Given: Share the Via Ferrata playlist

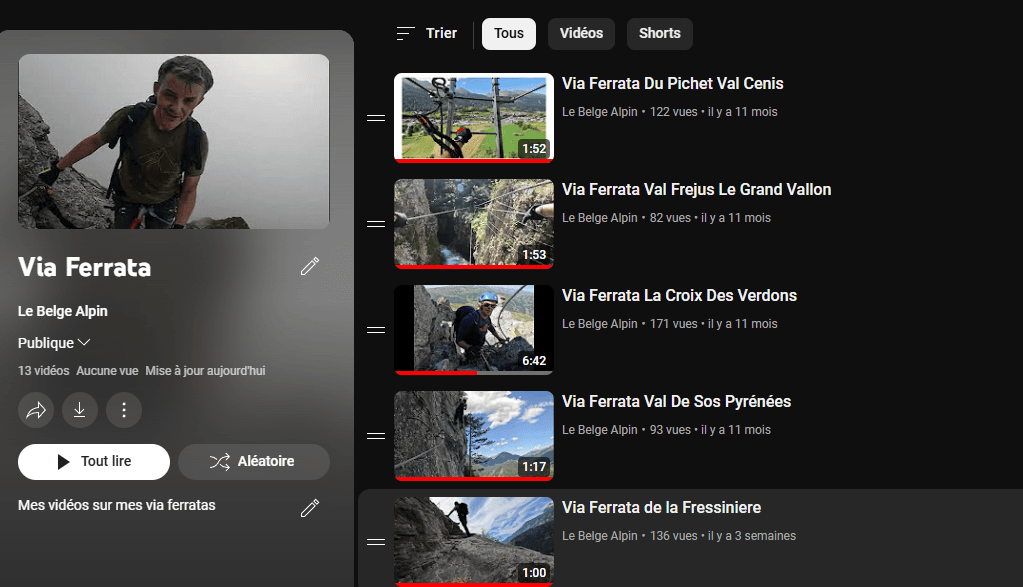Looking at the screenshot, I should pos(36,410).
